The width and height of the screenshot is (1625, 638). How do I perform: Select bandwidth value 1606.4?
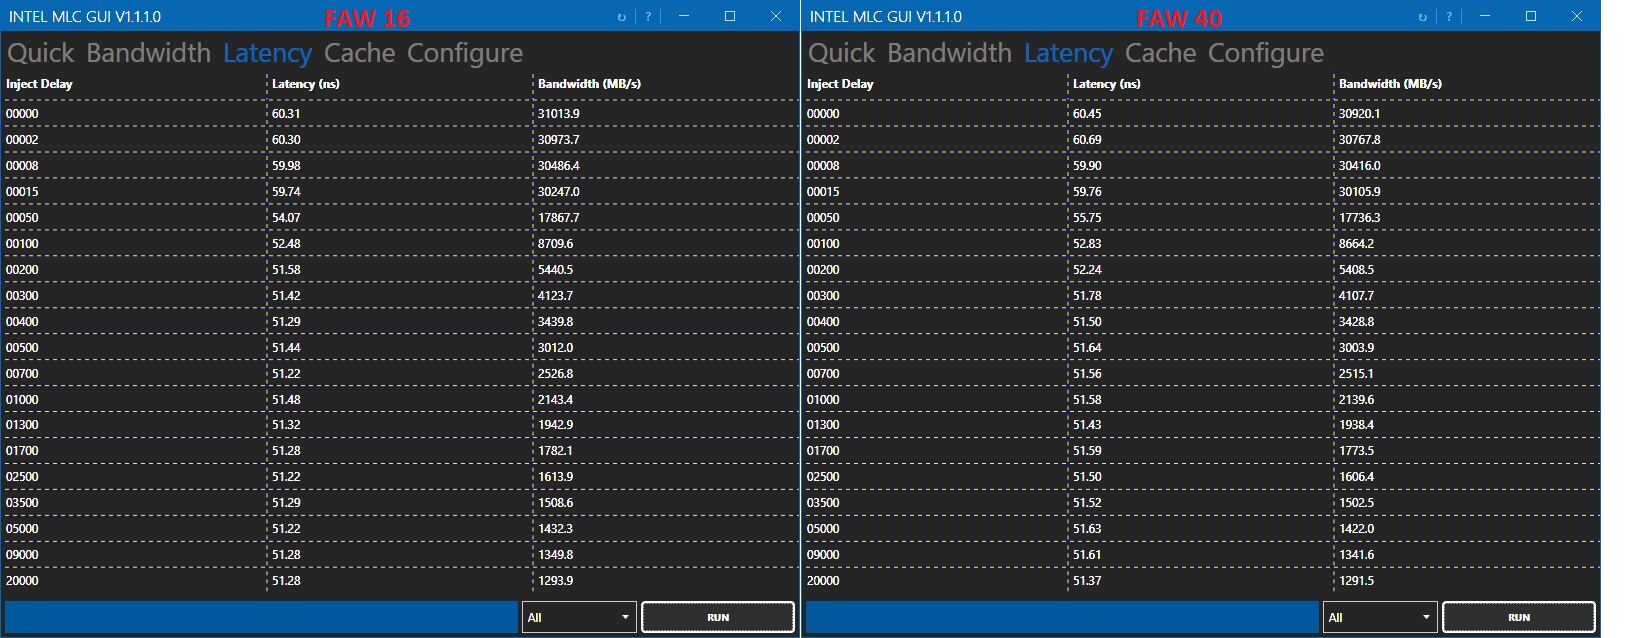1357,477
